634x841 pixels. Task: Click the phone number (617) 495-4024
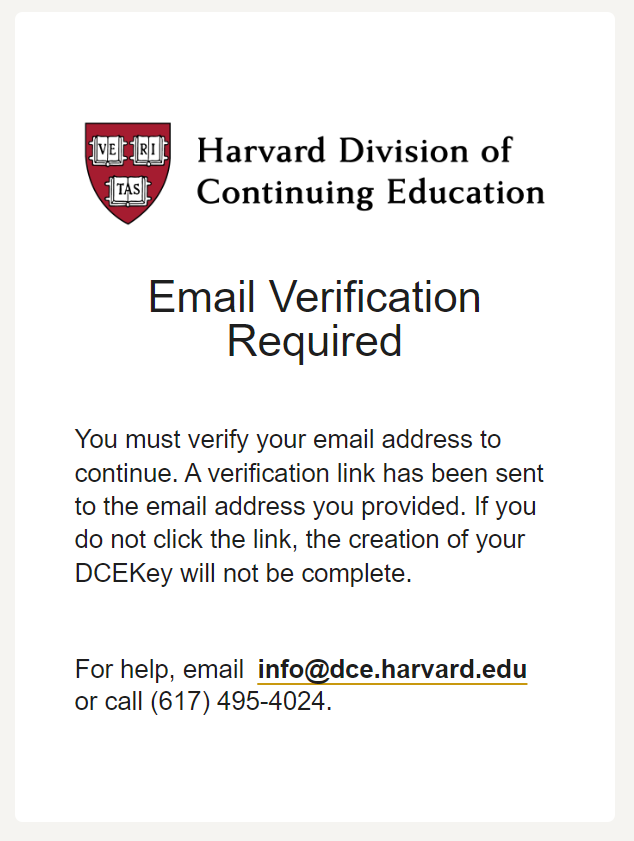point(239,701)
